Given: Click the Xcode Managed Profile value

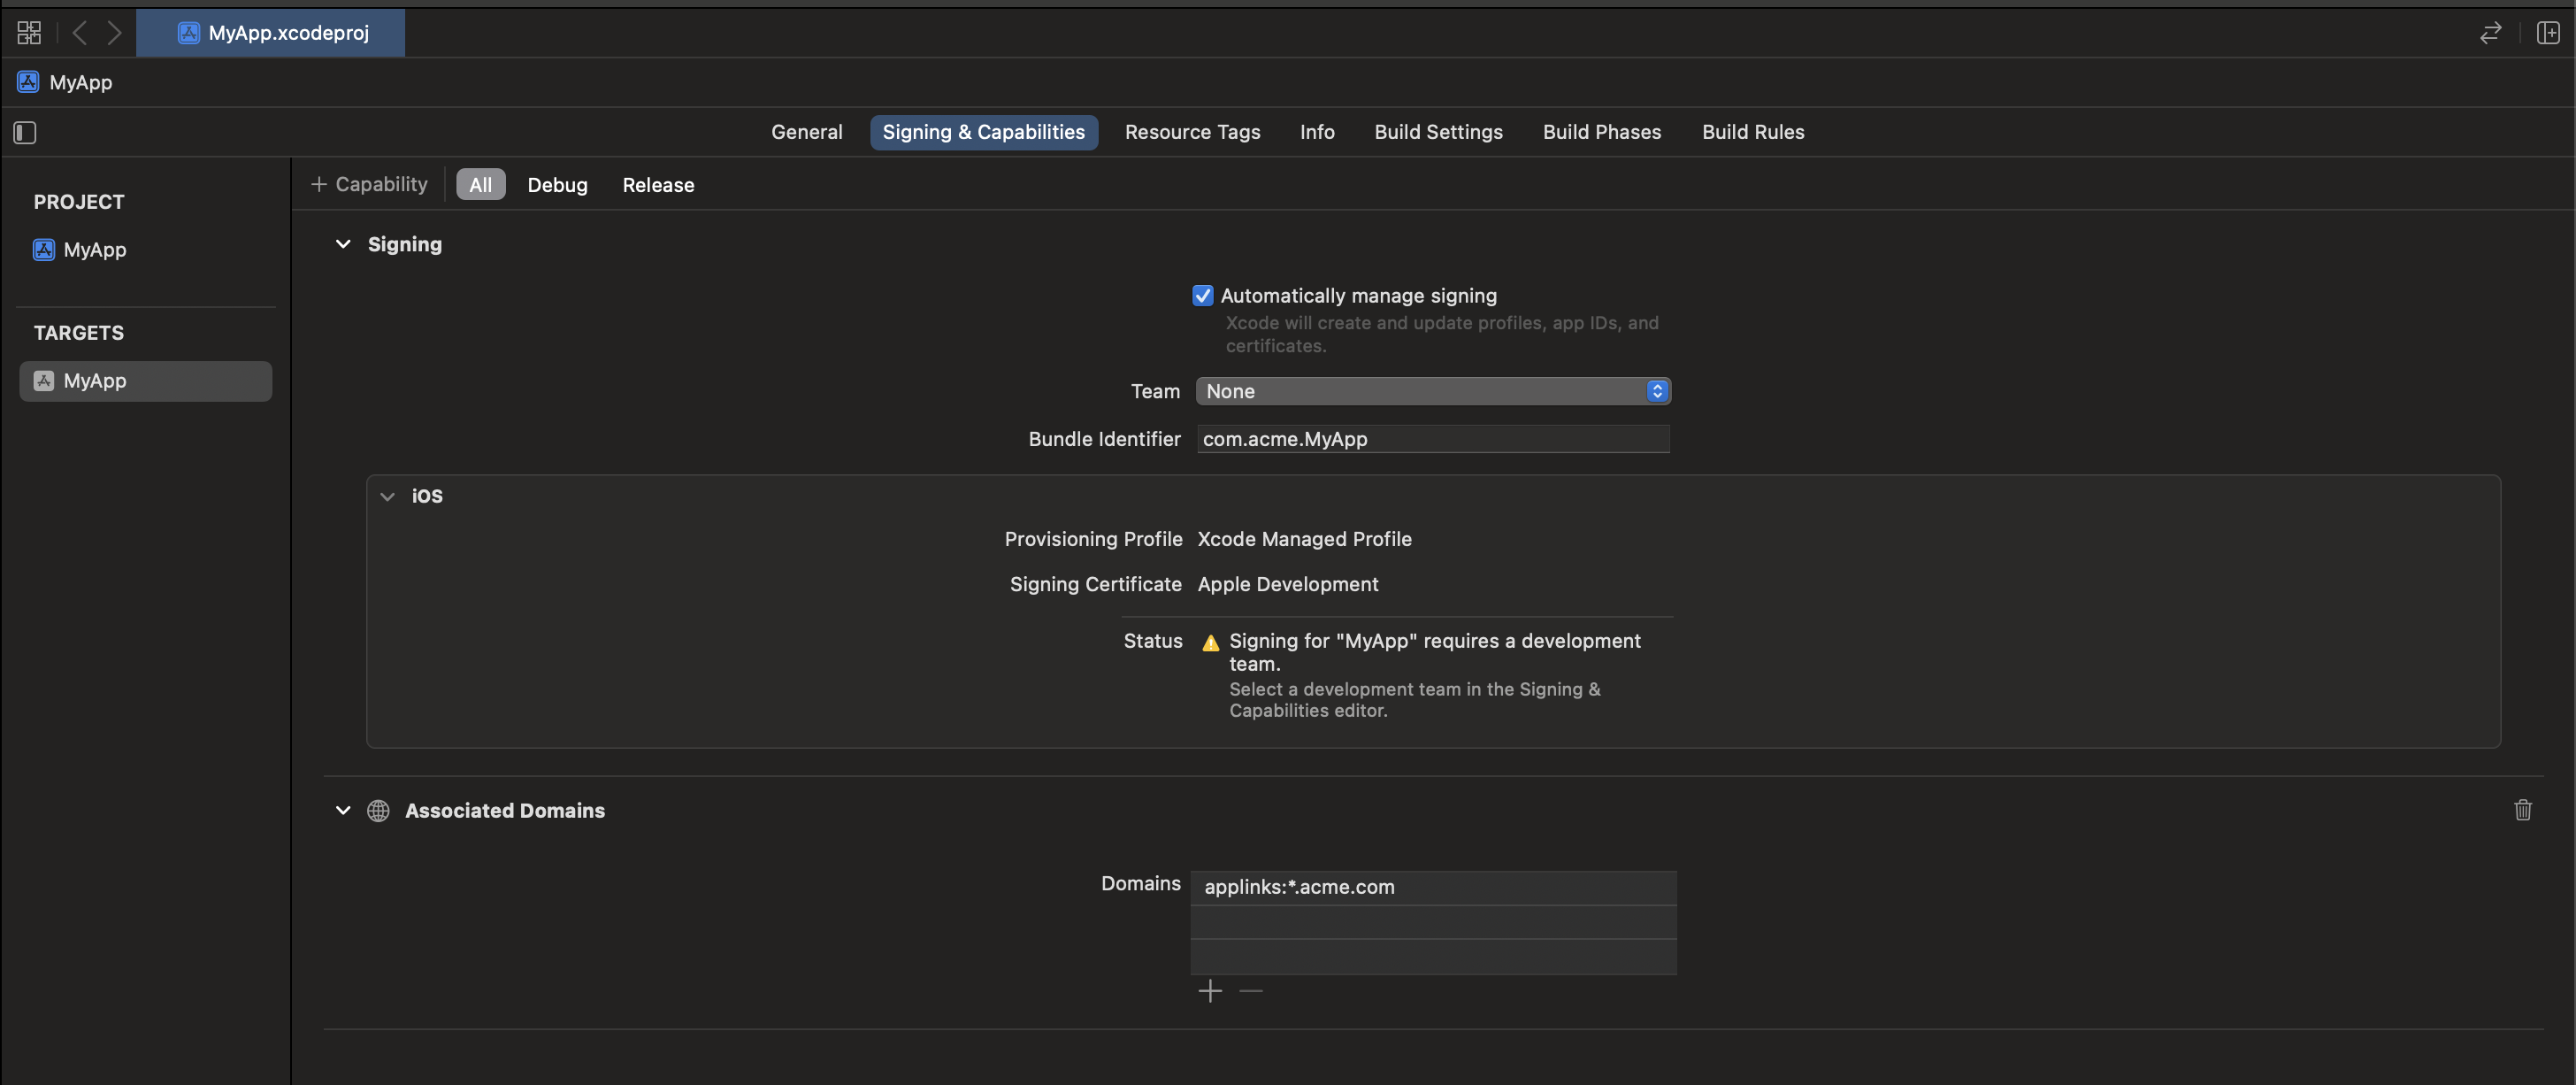Looking at the screenshot, I should 1304,539.
